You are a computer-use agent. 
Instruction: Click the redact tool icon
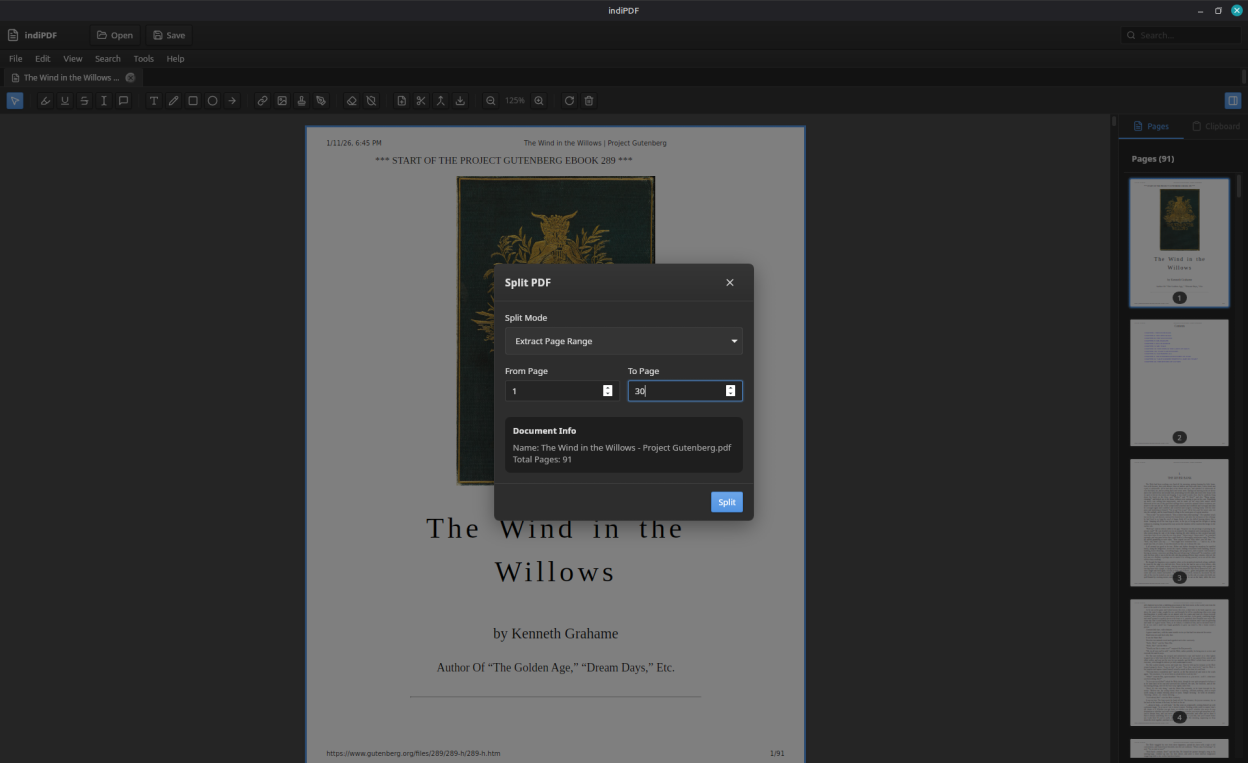point(371,101)
